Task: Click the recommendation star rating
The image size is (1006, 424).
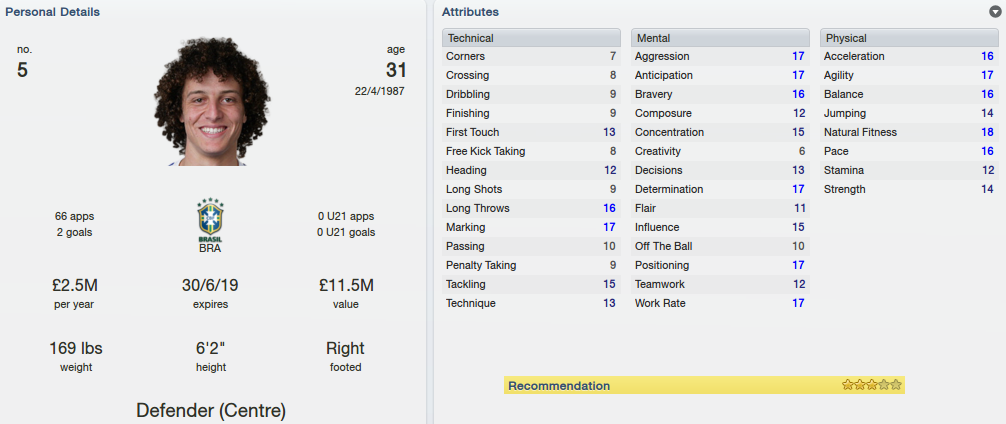Action: coord(872,385)
